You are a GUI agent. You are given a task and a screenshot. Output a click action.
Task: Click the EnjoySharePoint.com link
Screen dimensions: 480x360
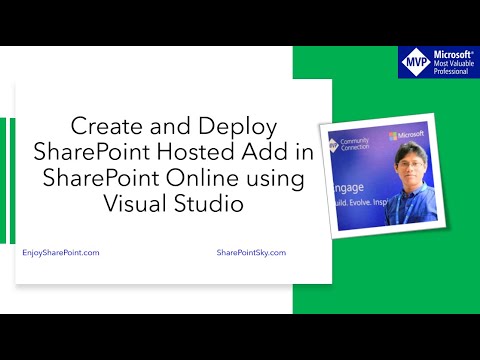coord(61,253)
